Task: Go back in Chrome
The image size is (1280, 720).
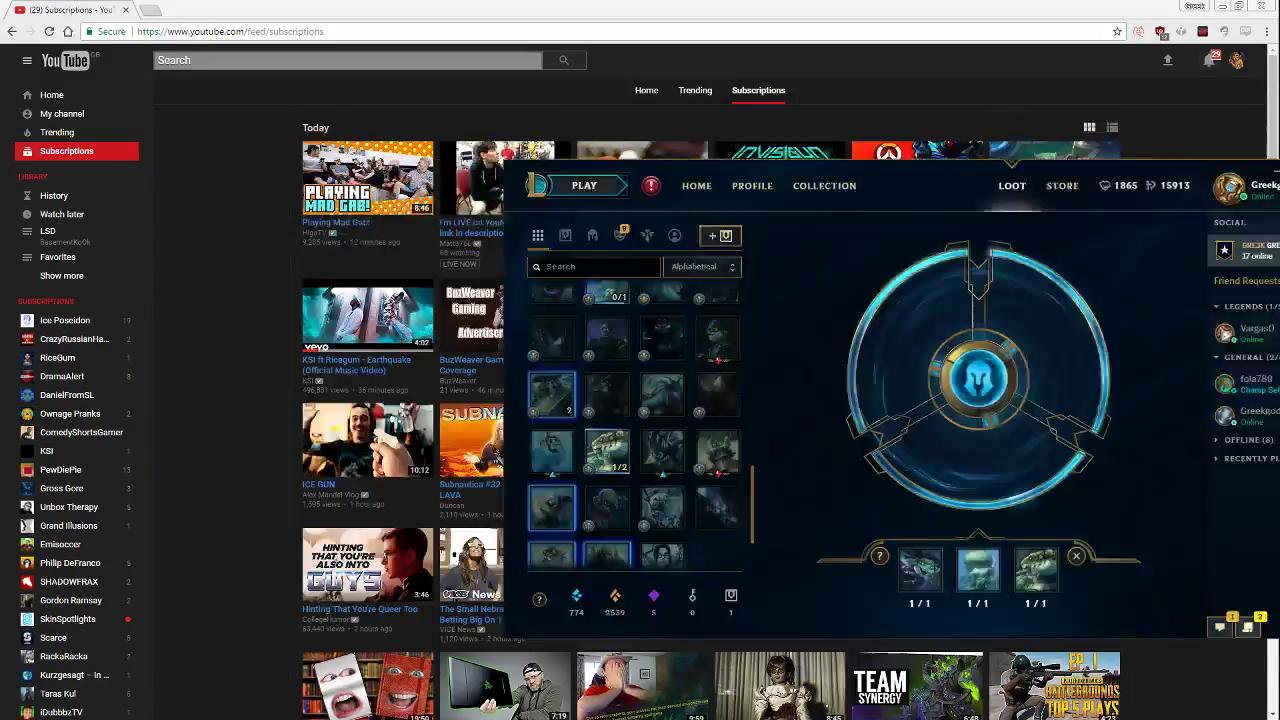Action: (12, 32)
